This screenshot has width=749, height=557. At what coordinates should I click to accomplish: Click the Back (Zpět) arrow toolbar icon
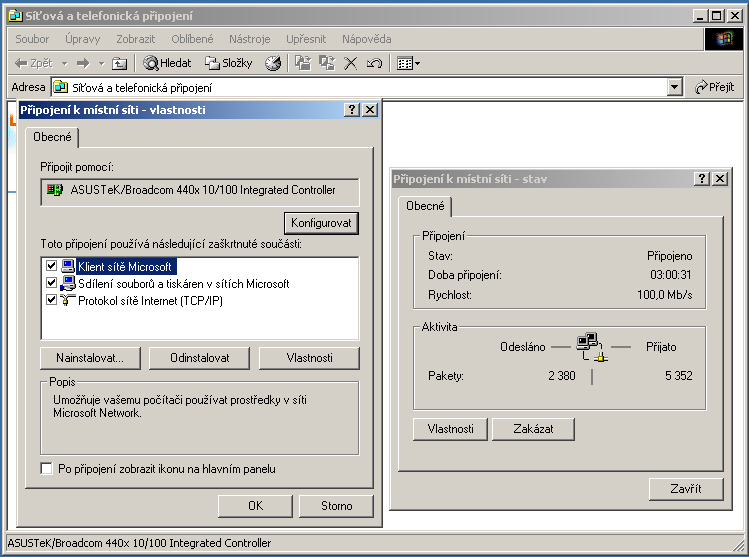[x=21, y=63]
